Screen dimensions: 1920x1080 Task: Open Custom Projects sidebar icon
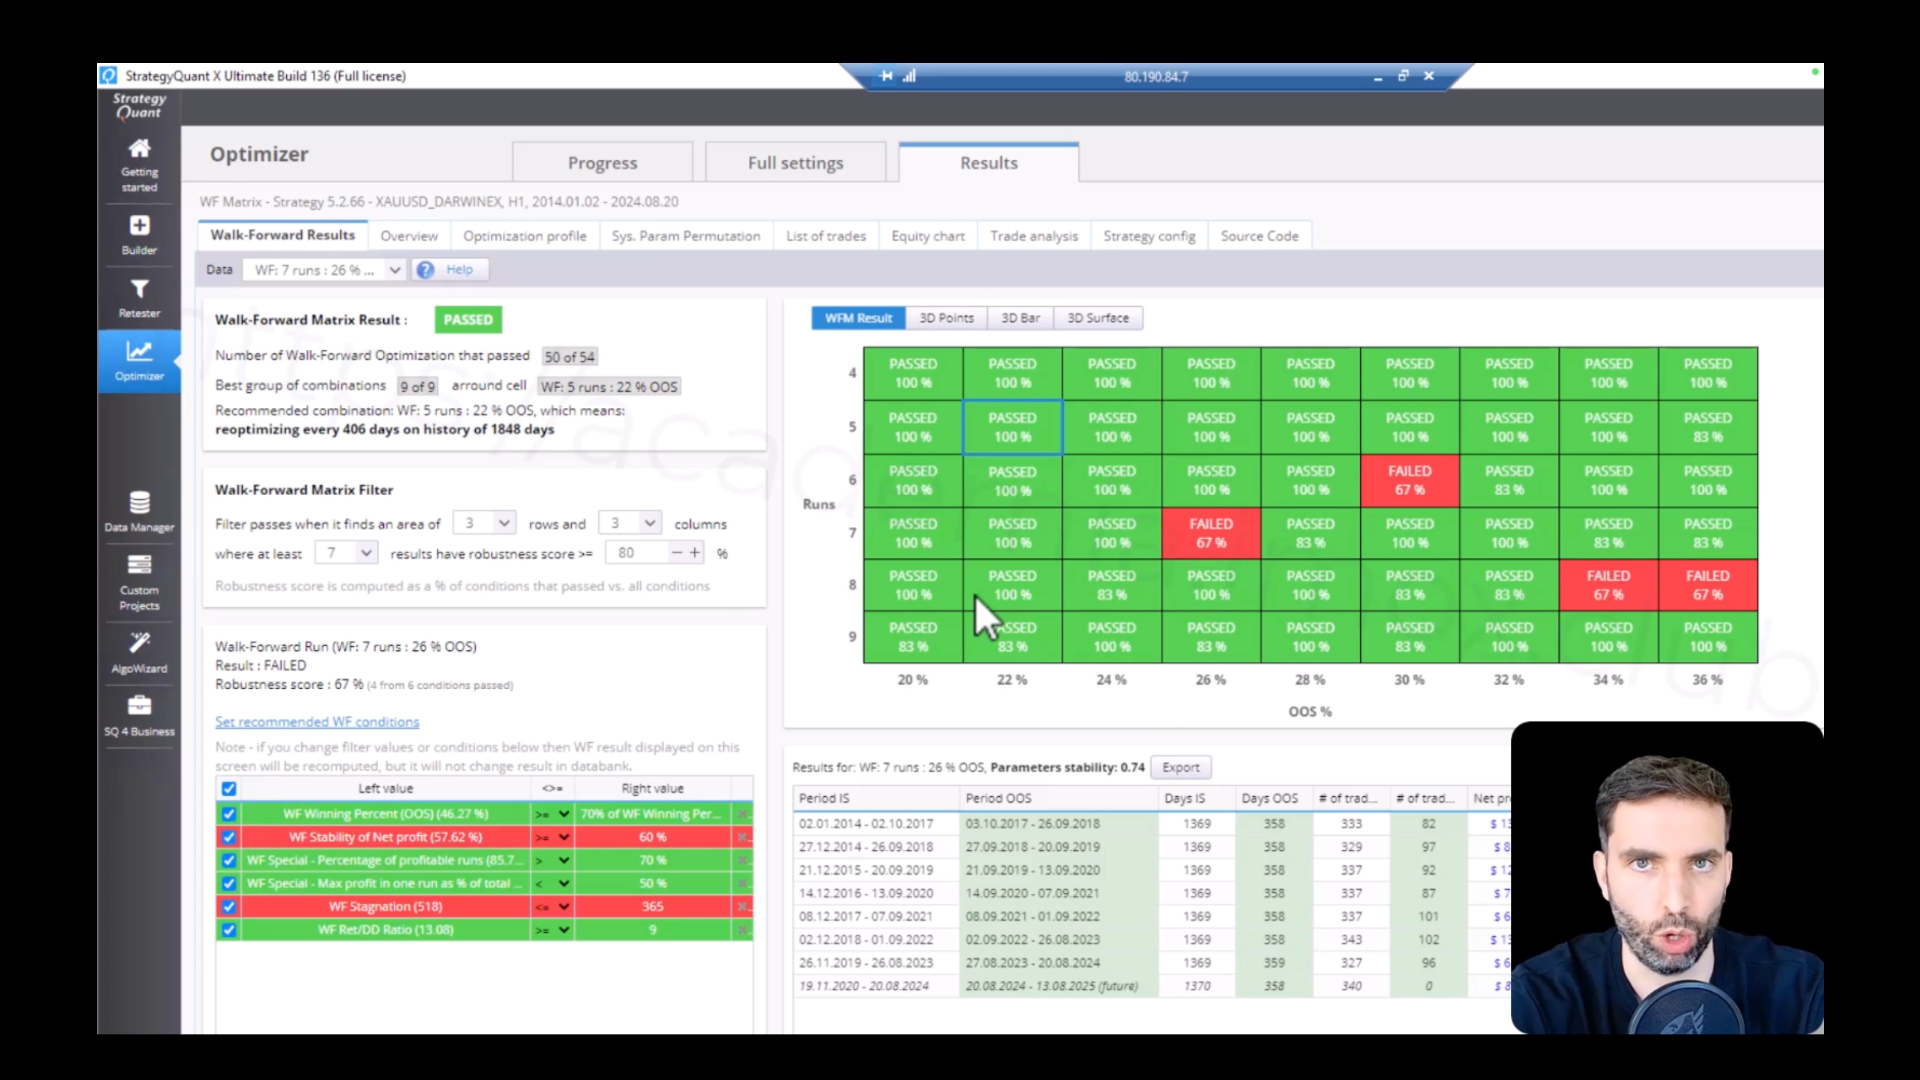(139, 565)
